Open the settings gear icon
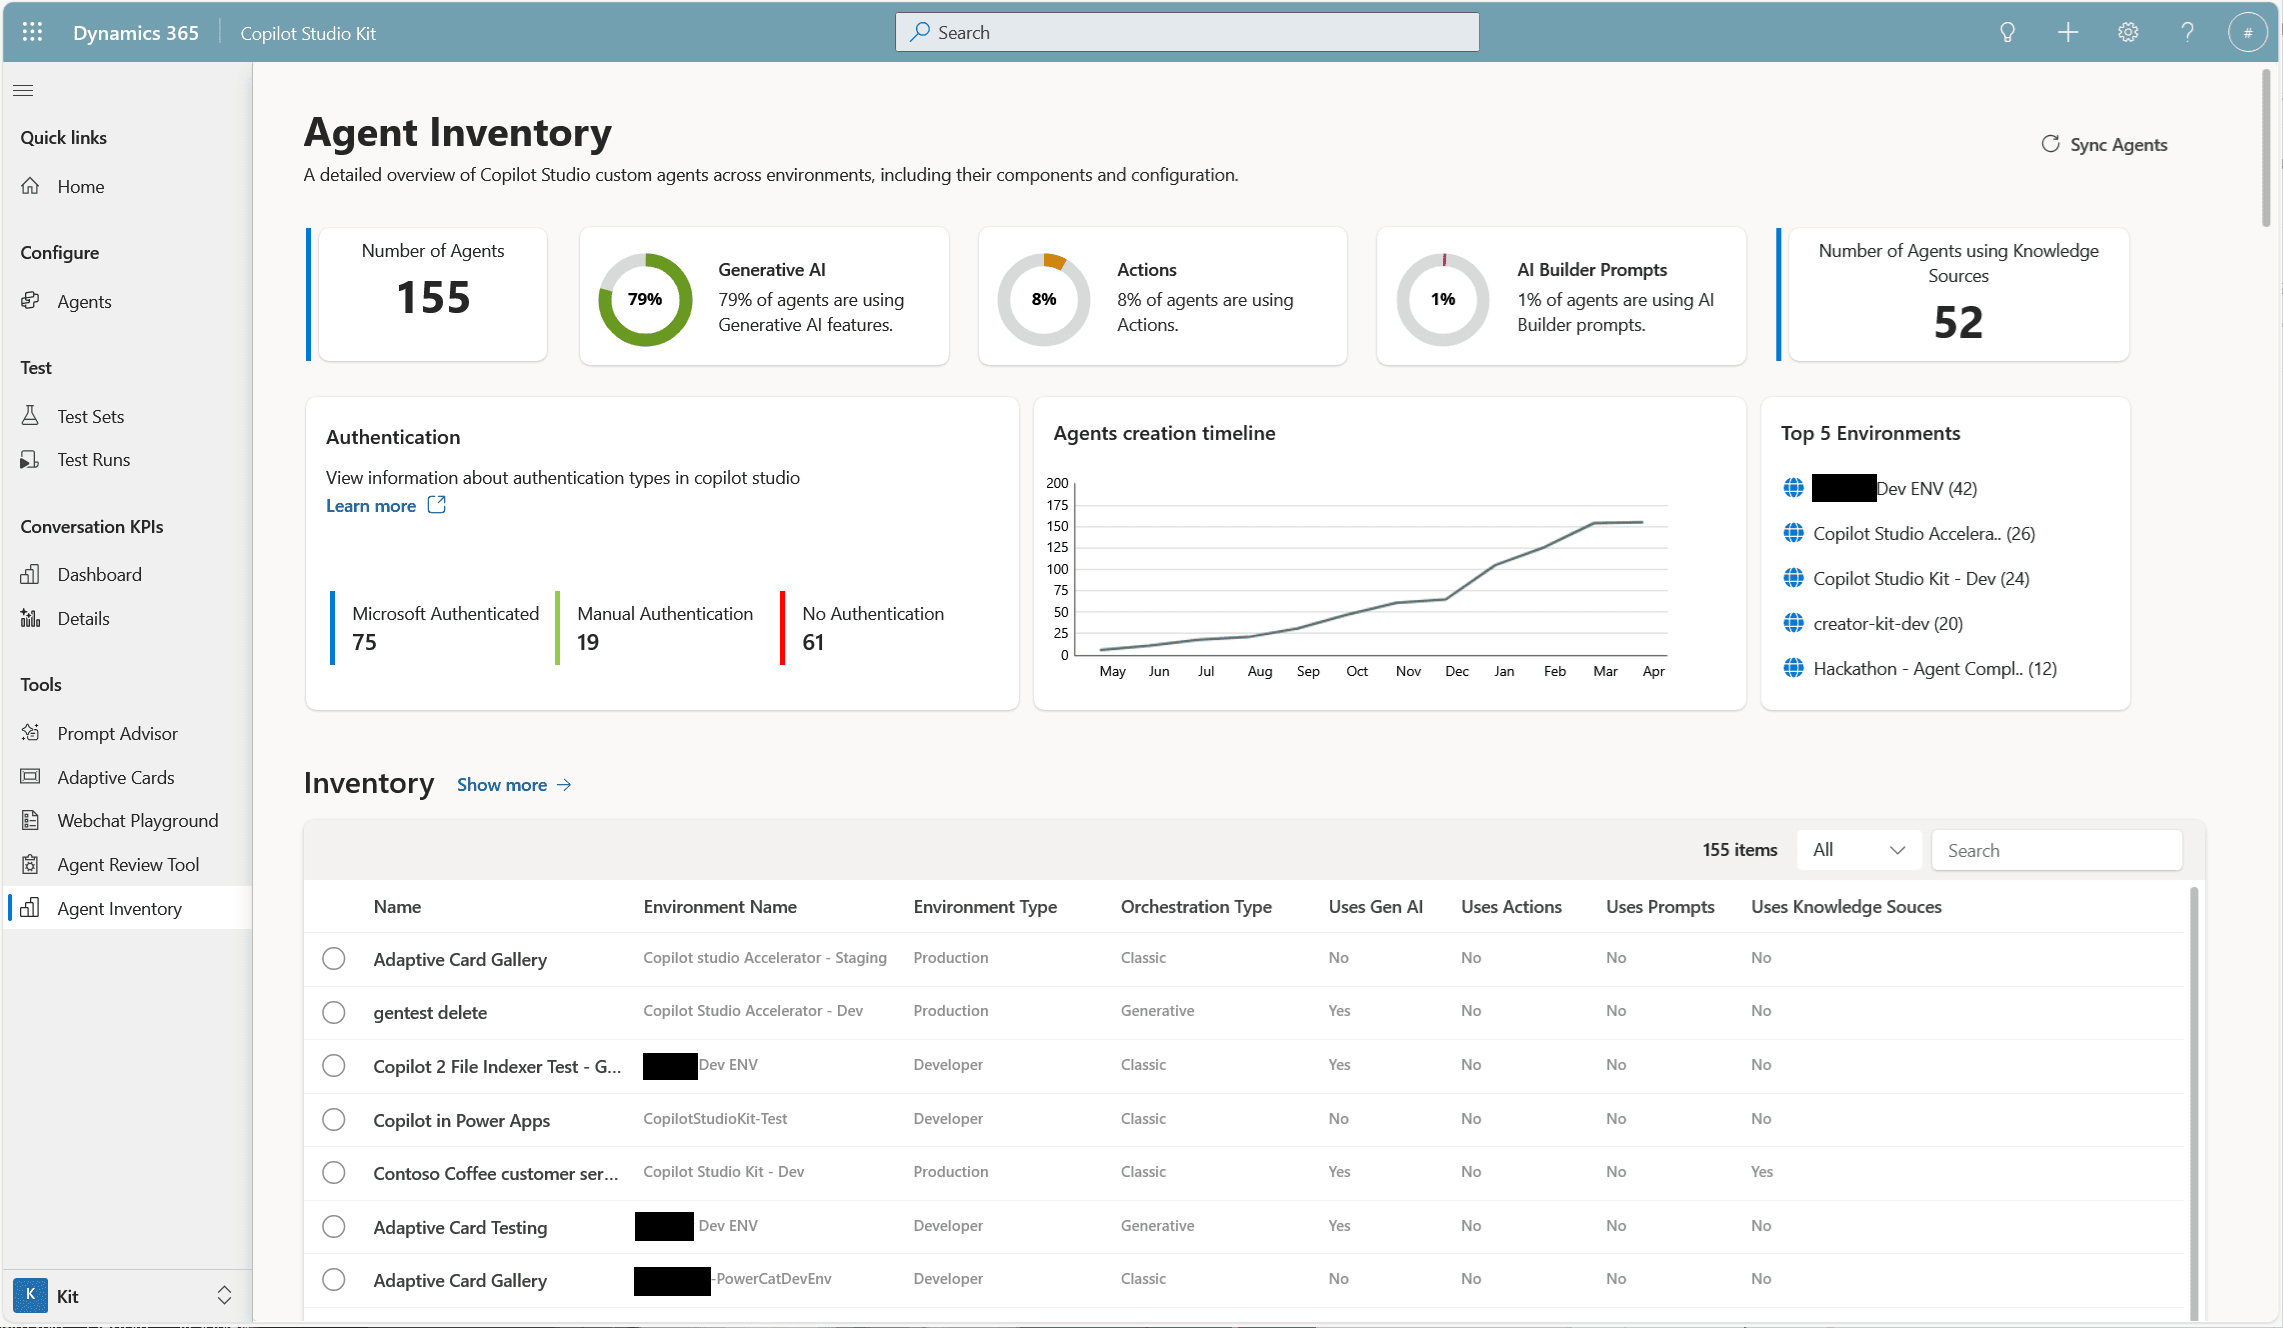The image size is (2283, 1328). pos(2128,32)
